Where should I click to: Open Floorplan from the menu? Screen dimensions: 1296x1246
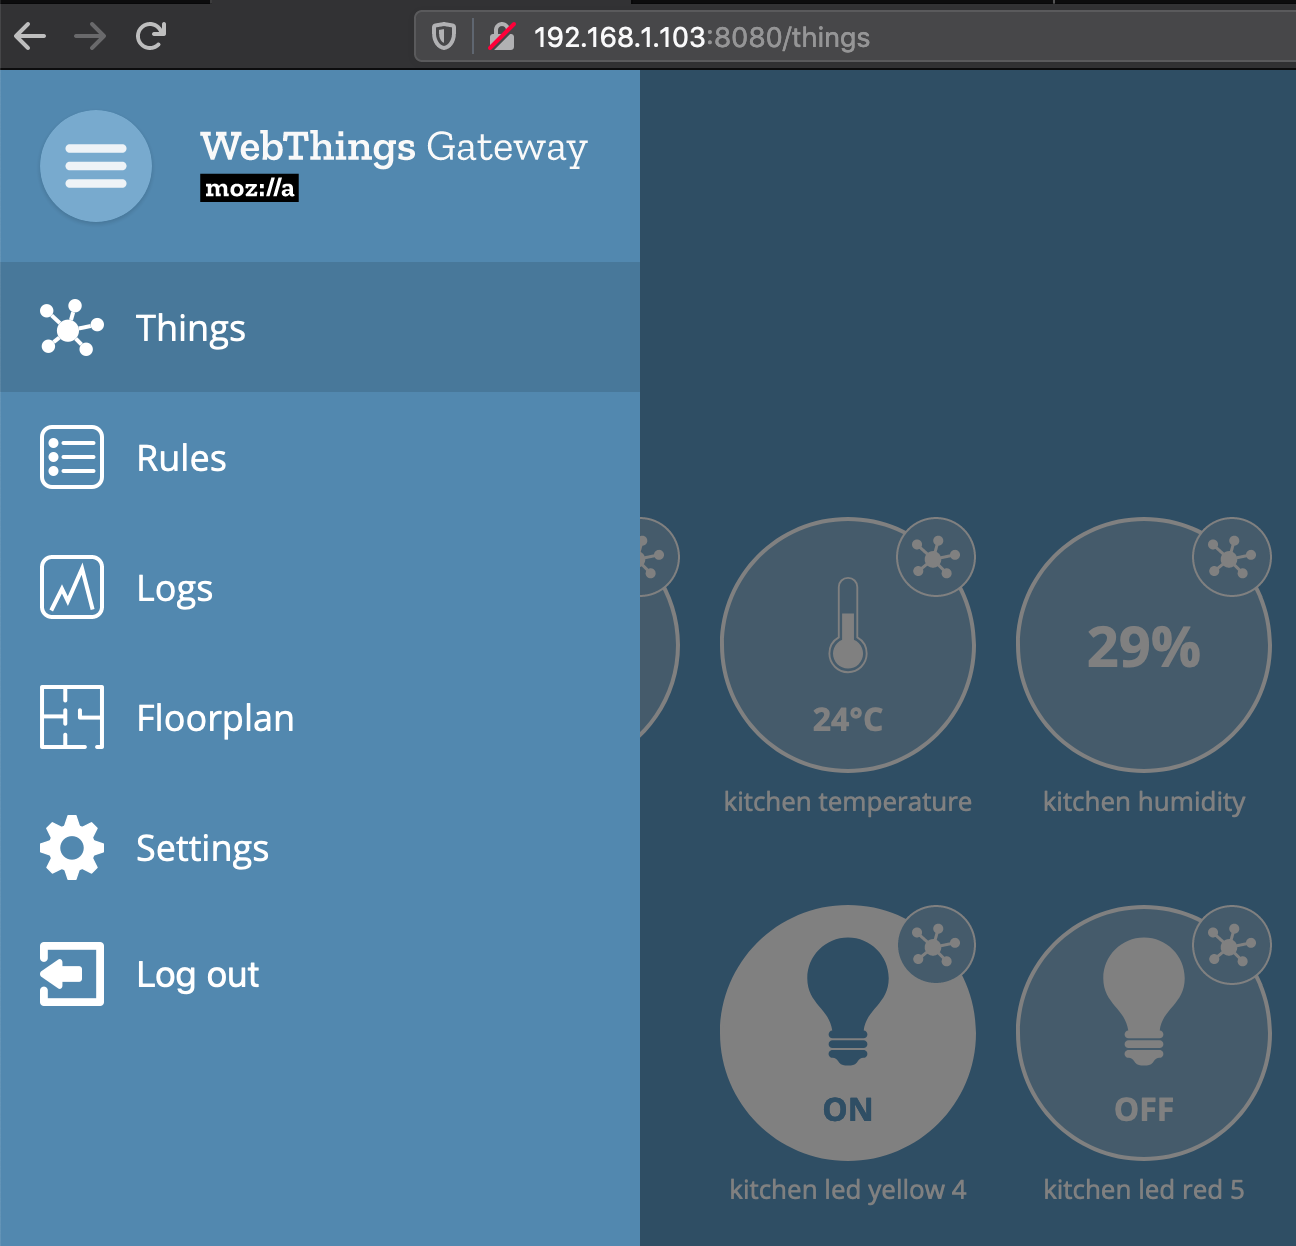click(x=215, y=718)
